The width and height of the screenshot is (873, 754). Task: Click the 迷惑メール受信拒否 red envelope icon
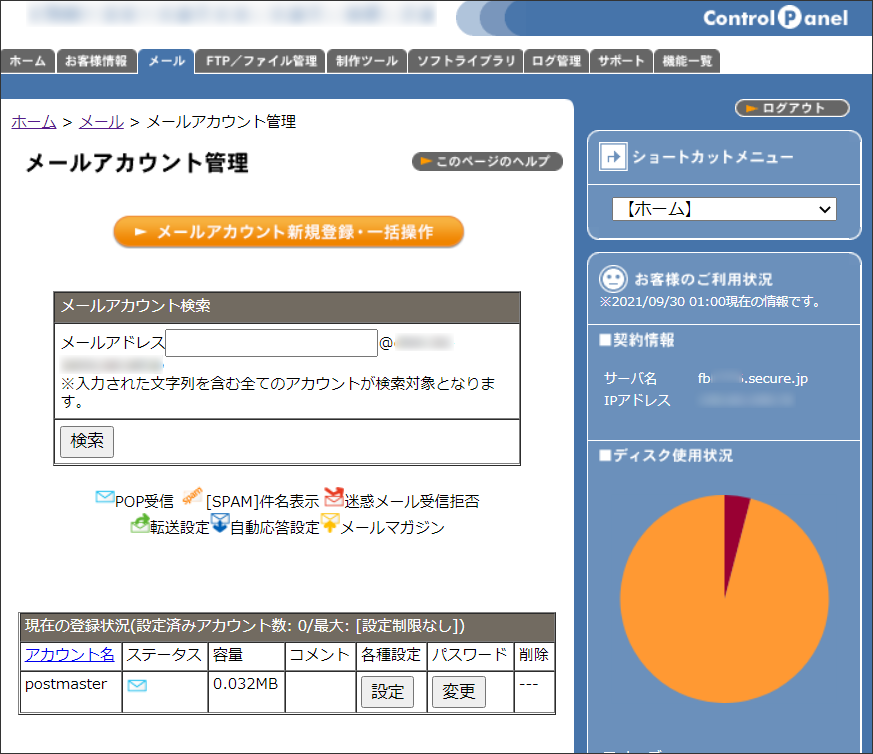333,497
